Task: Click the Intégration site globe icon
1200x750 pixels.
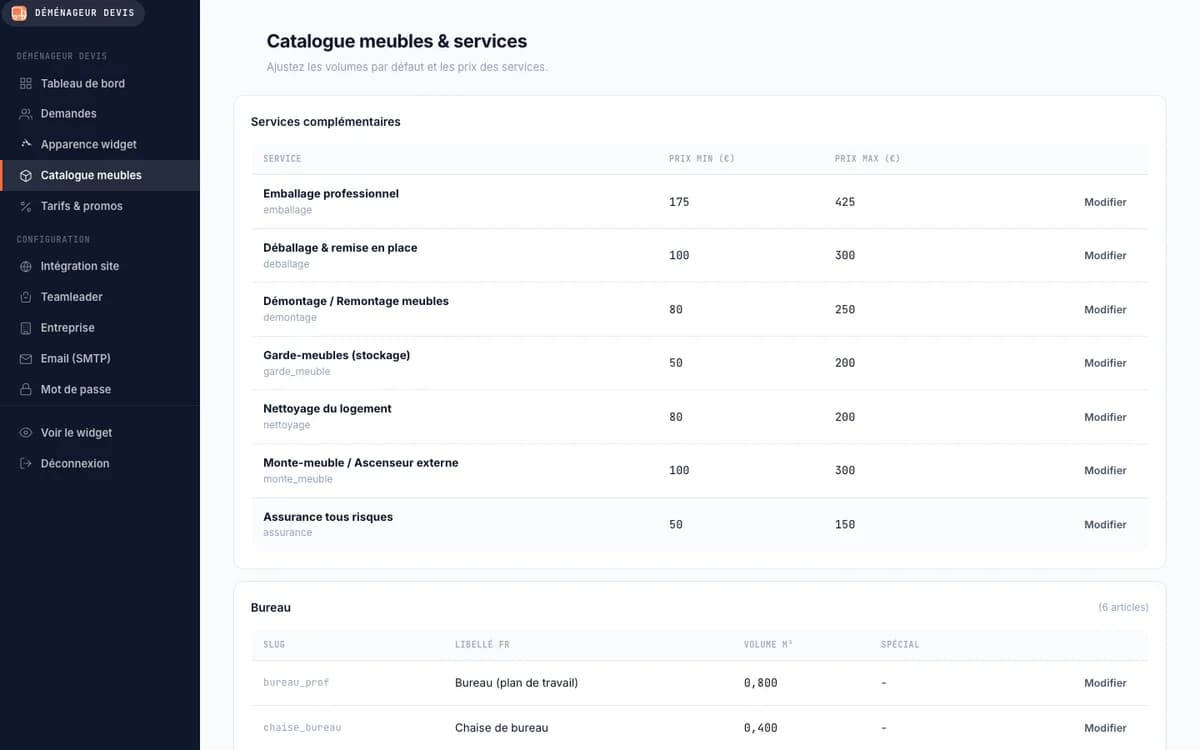Action: tap(26, 266)
